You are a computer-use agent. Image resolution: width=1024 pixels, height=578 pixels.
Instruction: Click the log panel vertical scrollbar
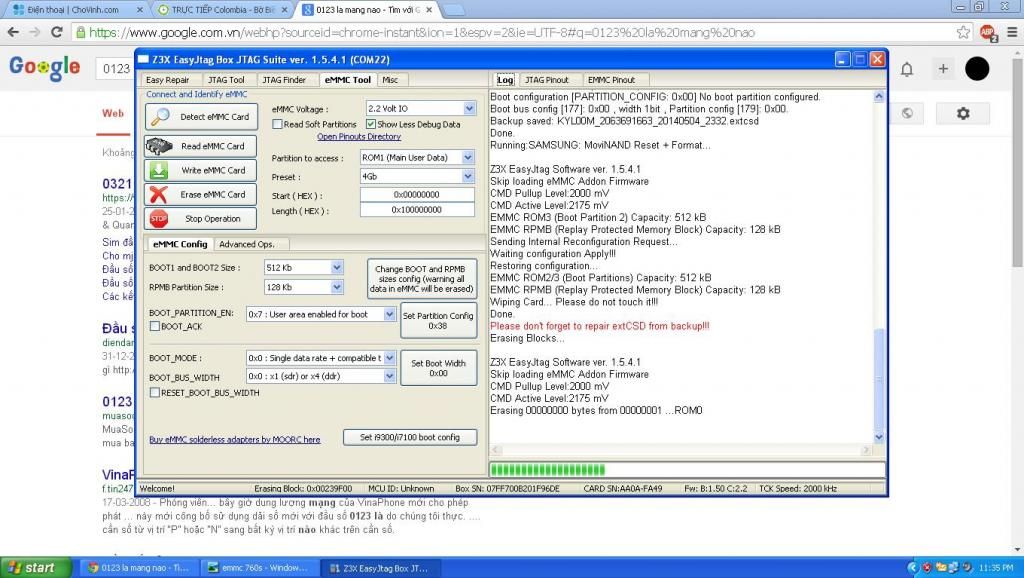click(x=879, y=267)
